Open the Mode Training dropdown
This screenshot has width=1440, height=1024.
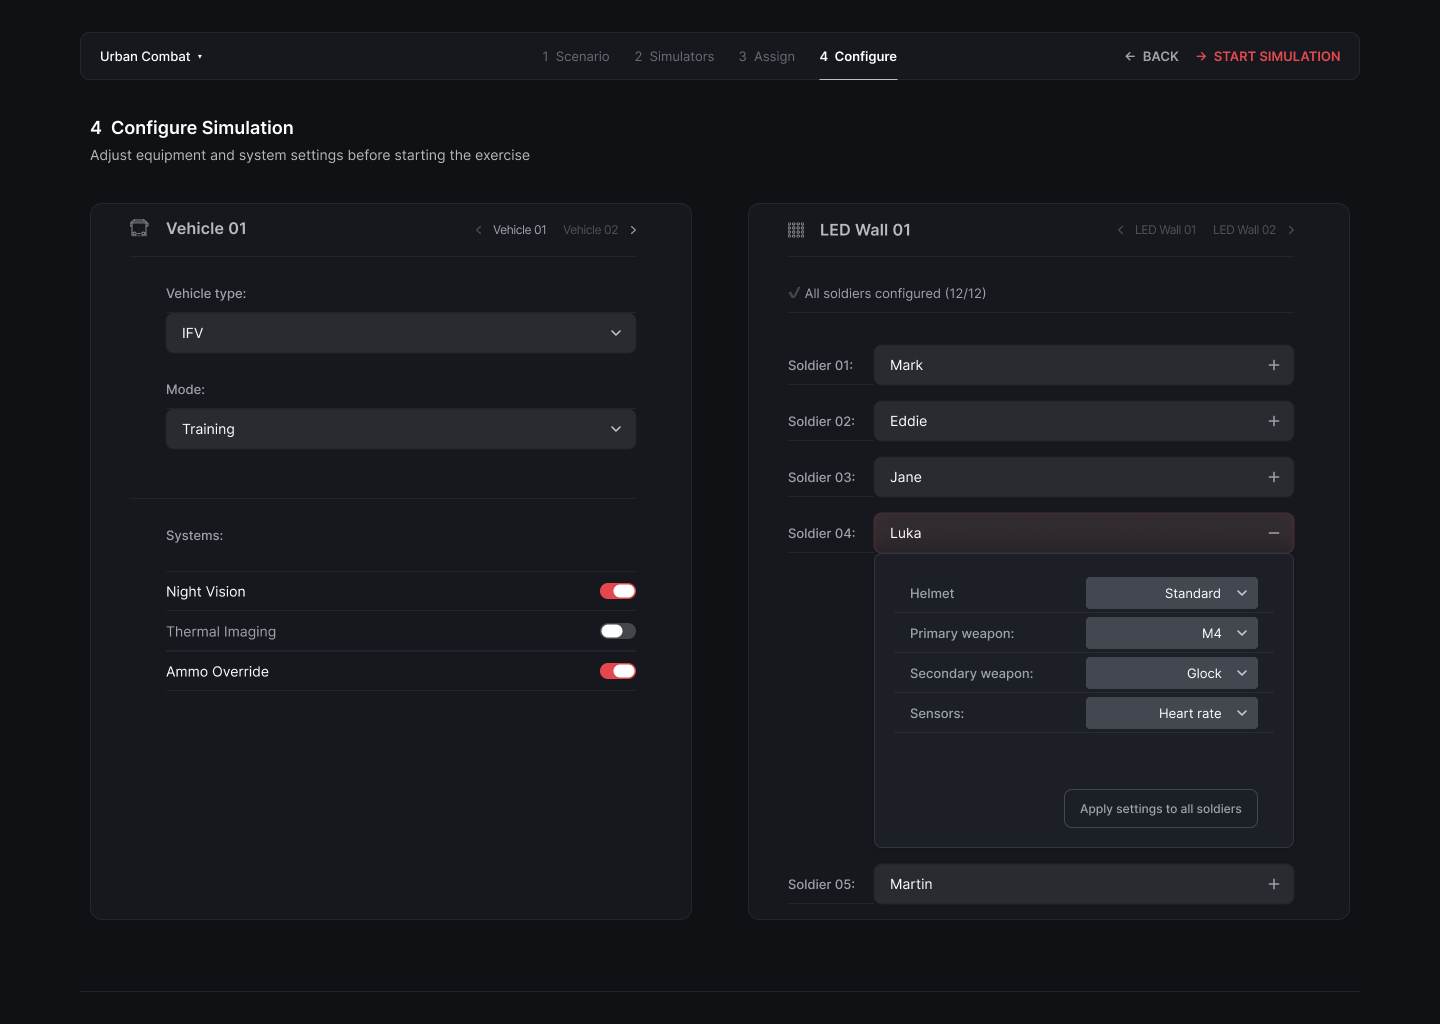click(400, 429)
